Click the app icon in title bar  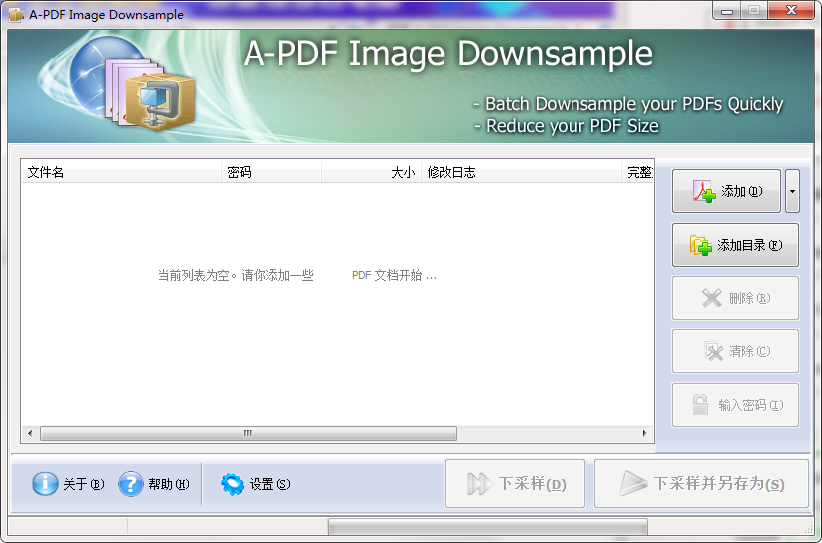pos(16,15)
